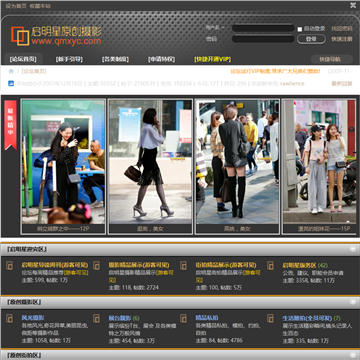Open the 快捷导航 quick navigation menu
This screenshot has height=360, width=360.
tap(331, 59)
